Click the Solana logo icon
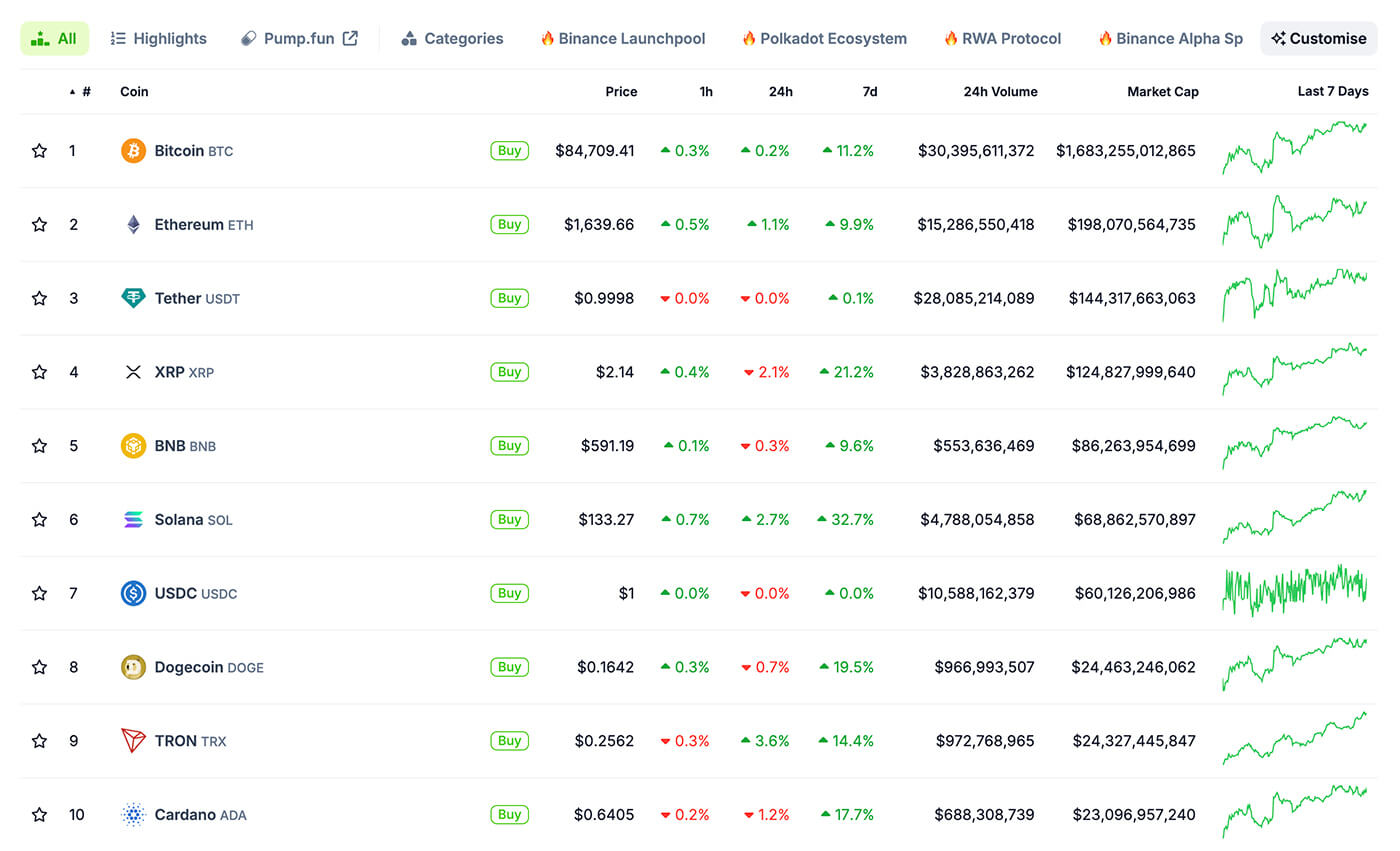1400x851 pixels. point(133,520)
